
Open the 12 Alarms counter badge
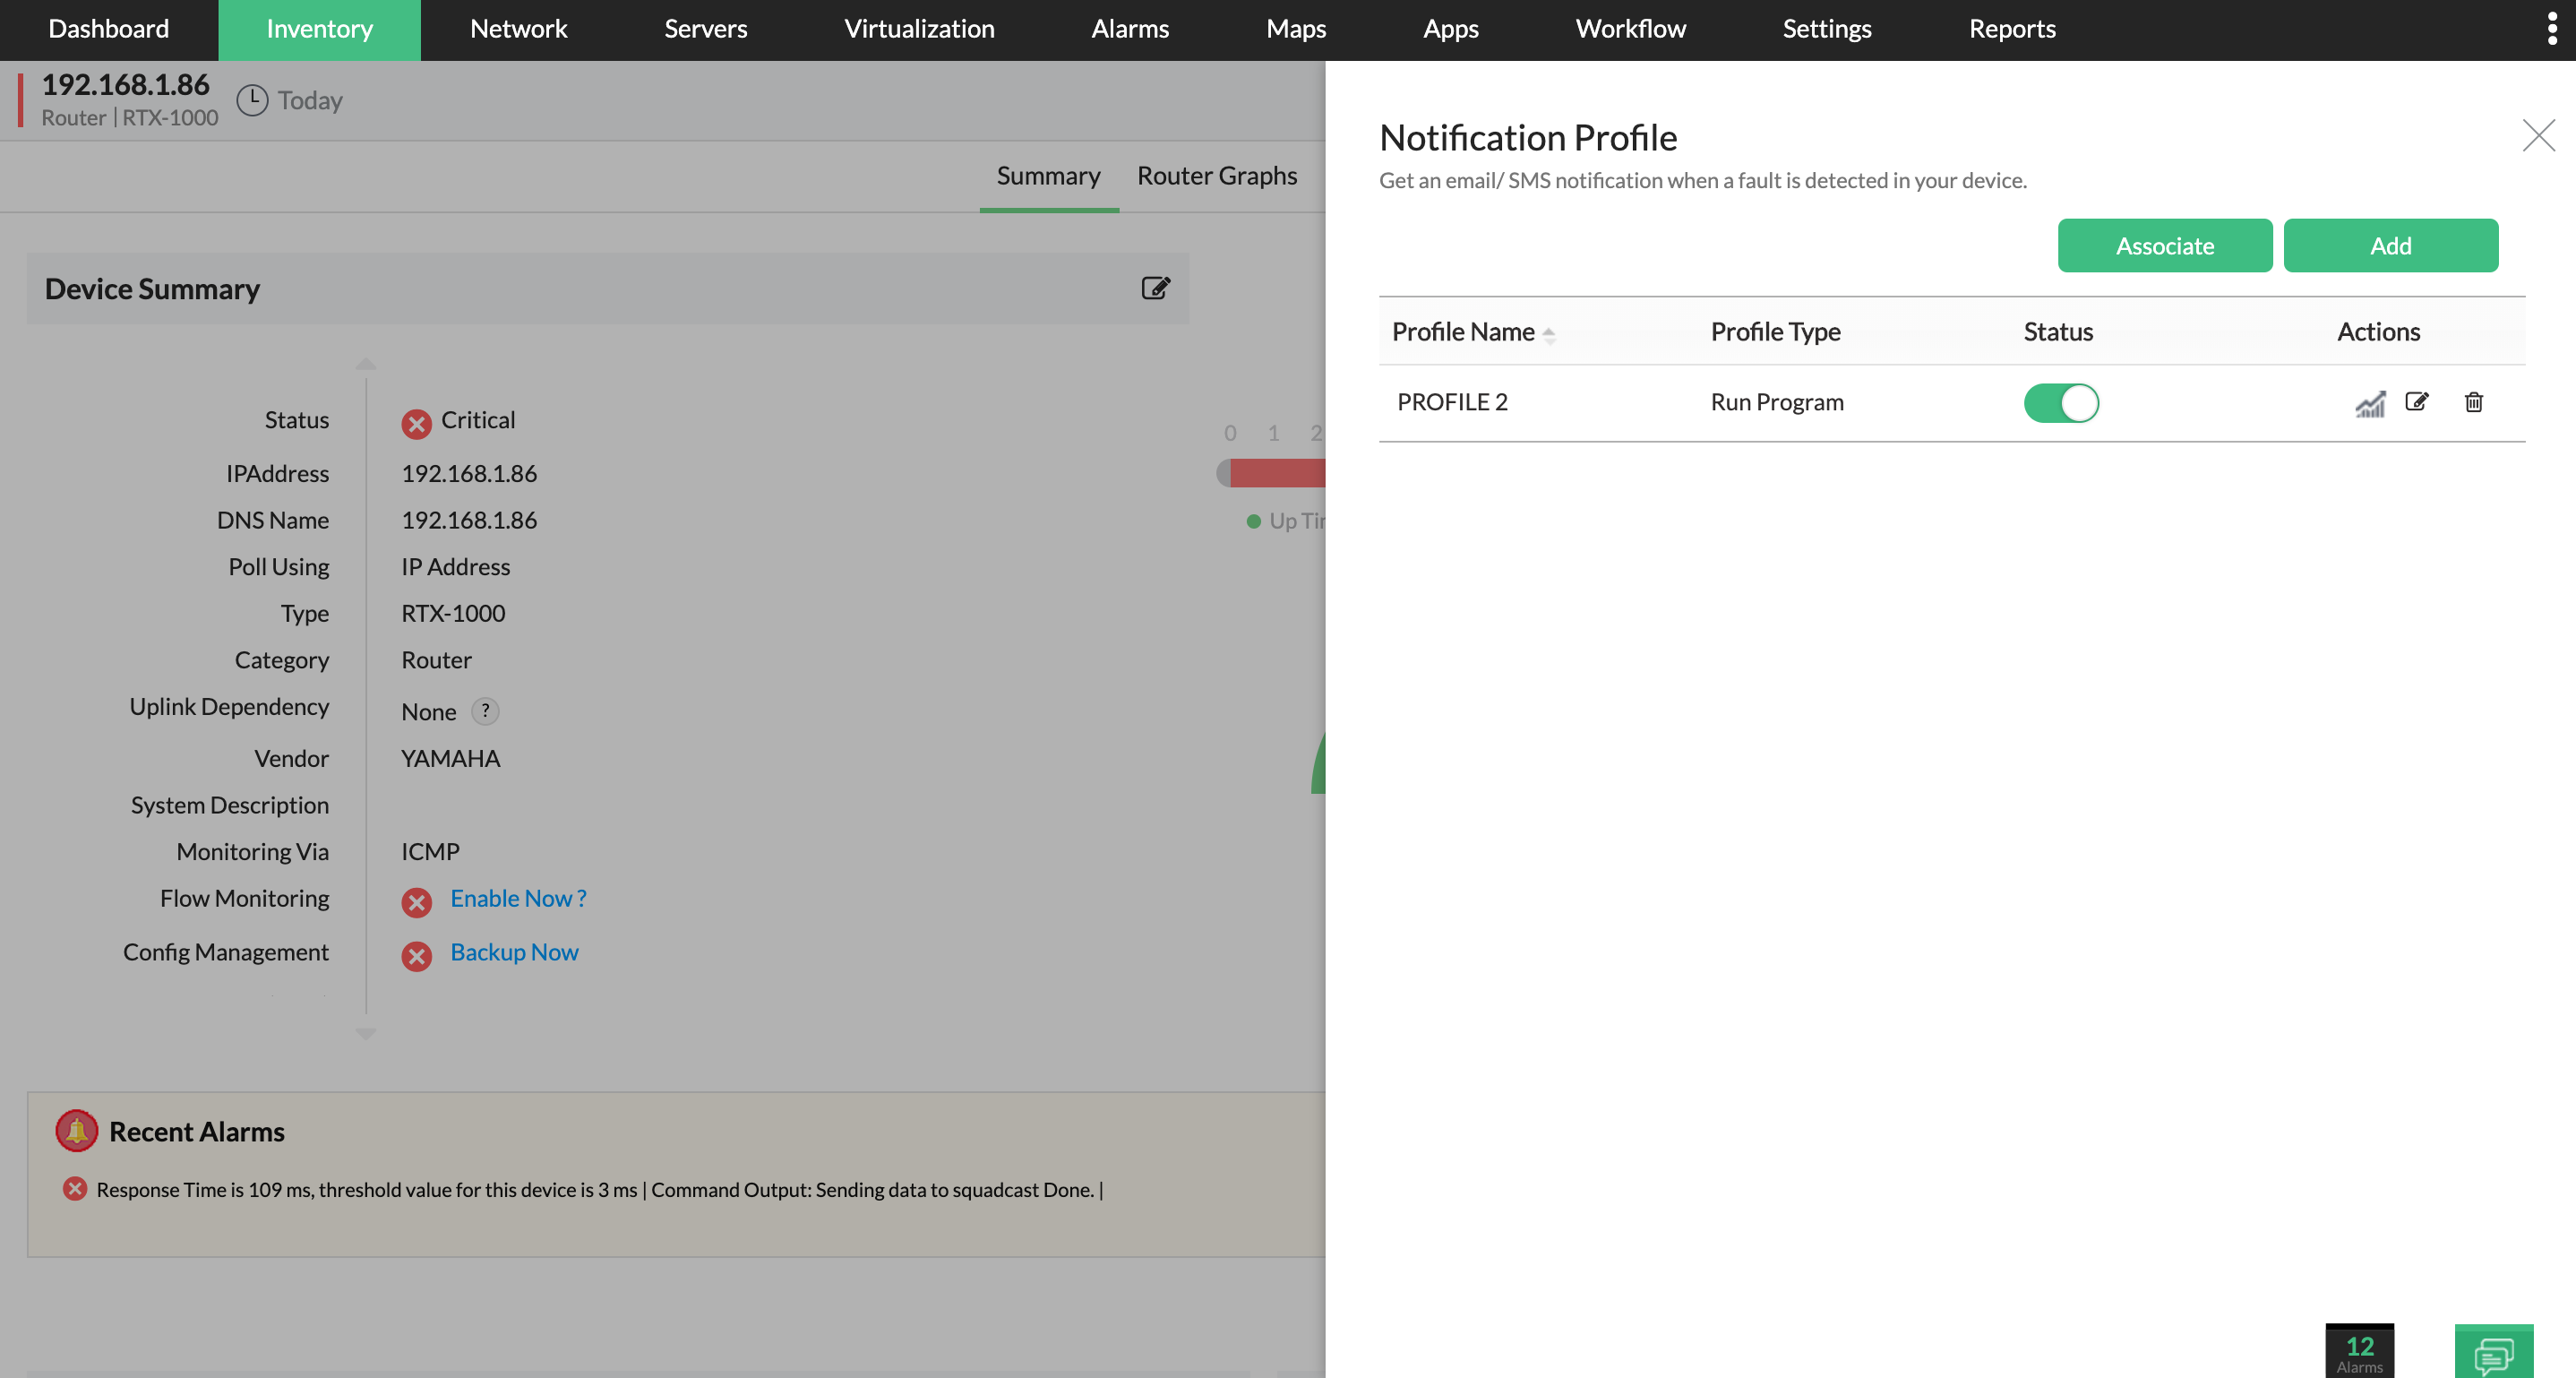coord(2359,1352)
